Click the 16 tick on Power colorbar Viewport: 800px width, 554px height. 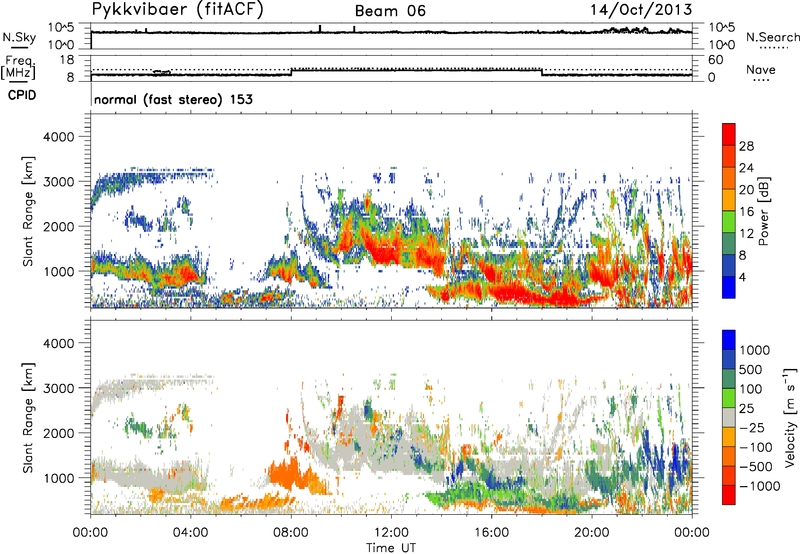coord(746,212)
